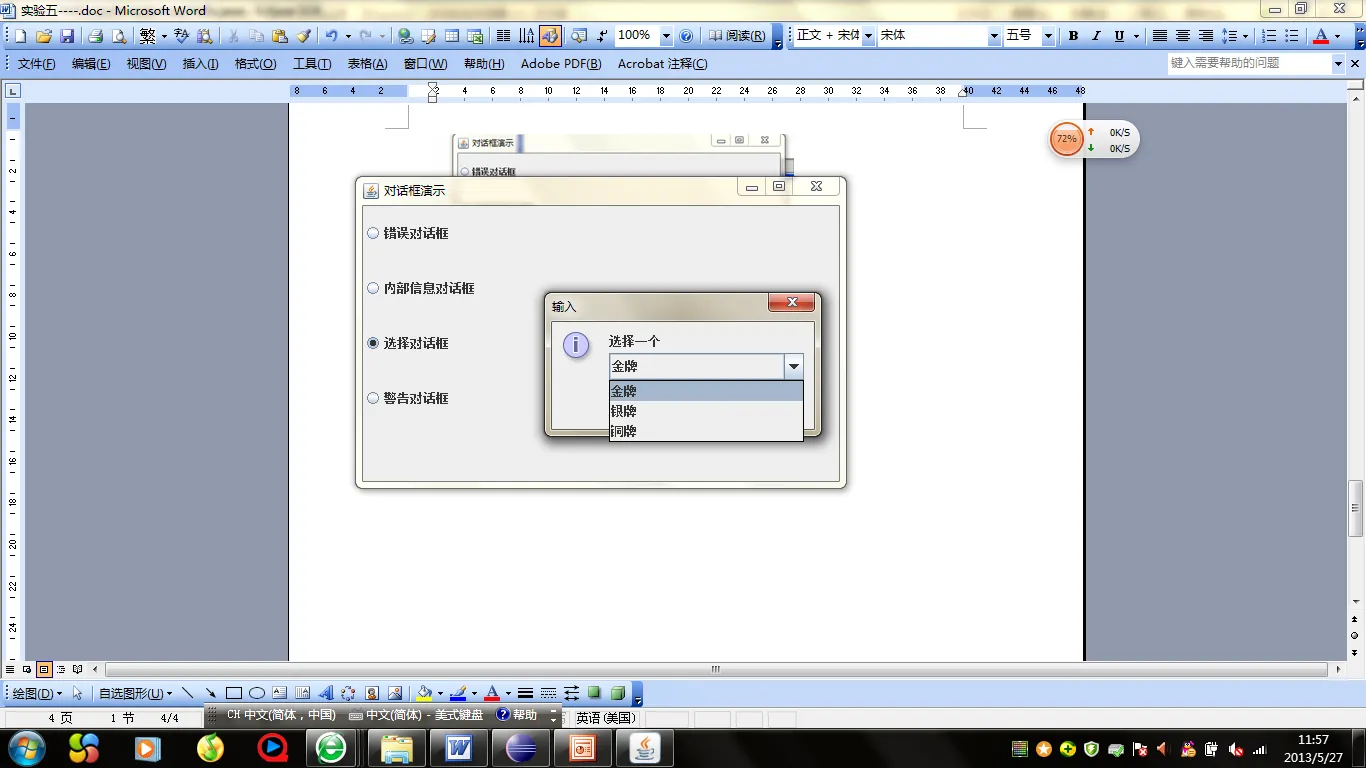Toggle Underline formatting
The width and height of the screenshot is (1366, 768).
coord(1119,36)
